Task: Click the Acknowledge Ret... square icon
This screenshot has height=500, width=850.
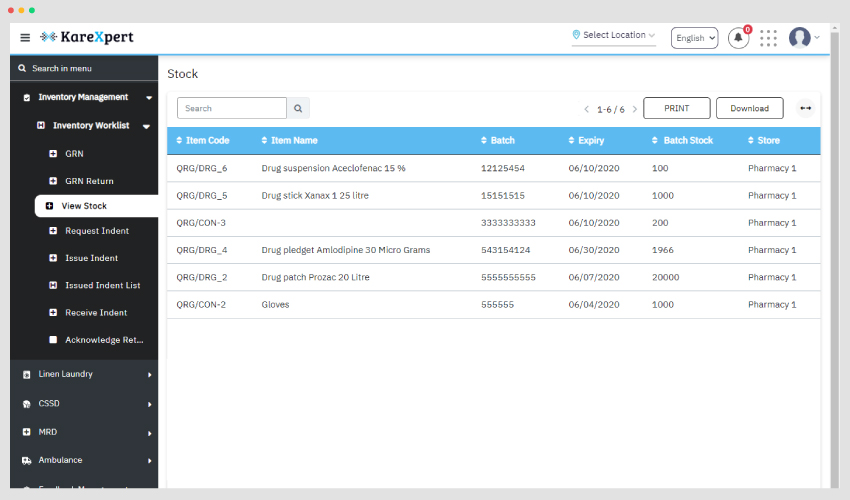Action: tap(53, 339)
